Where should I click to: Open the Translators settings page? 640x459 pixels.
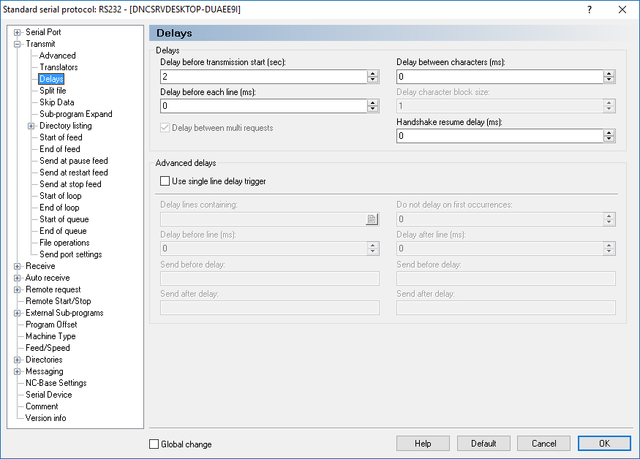point(58,67)
